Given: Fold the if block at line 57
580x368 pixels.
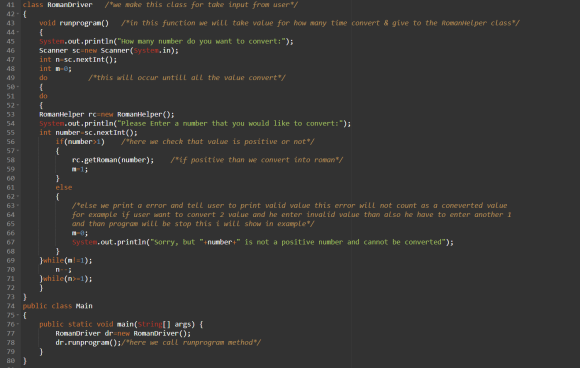Looking at the screenshot, I should point(18,151).
